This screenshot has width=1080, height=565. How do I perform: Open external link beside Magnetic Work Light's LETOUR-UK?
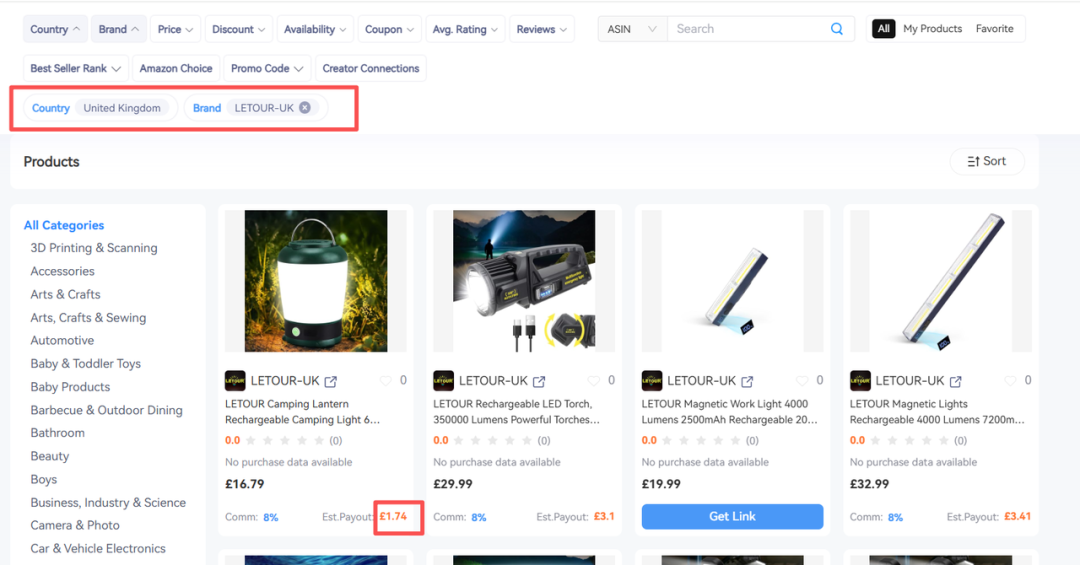(x=747, y=381)
